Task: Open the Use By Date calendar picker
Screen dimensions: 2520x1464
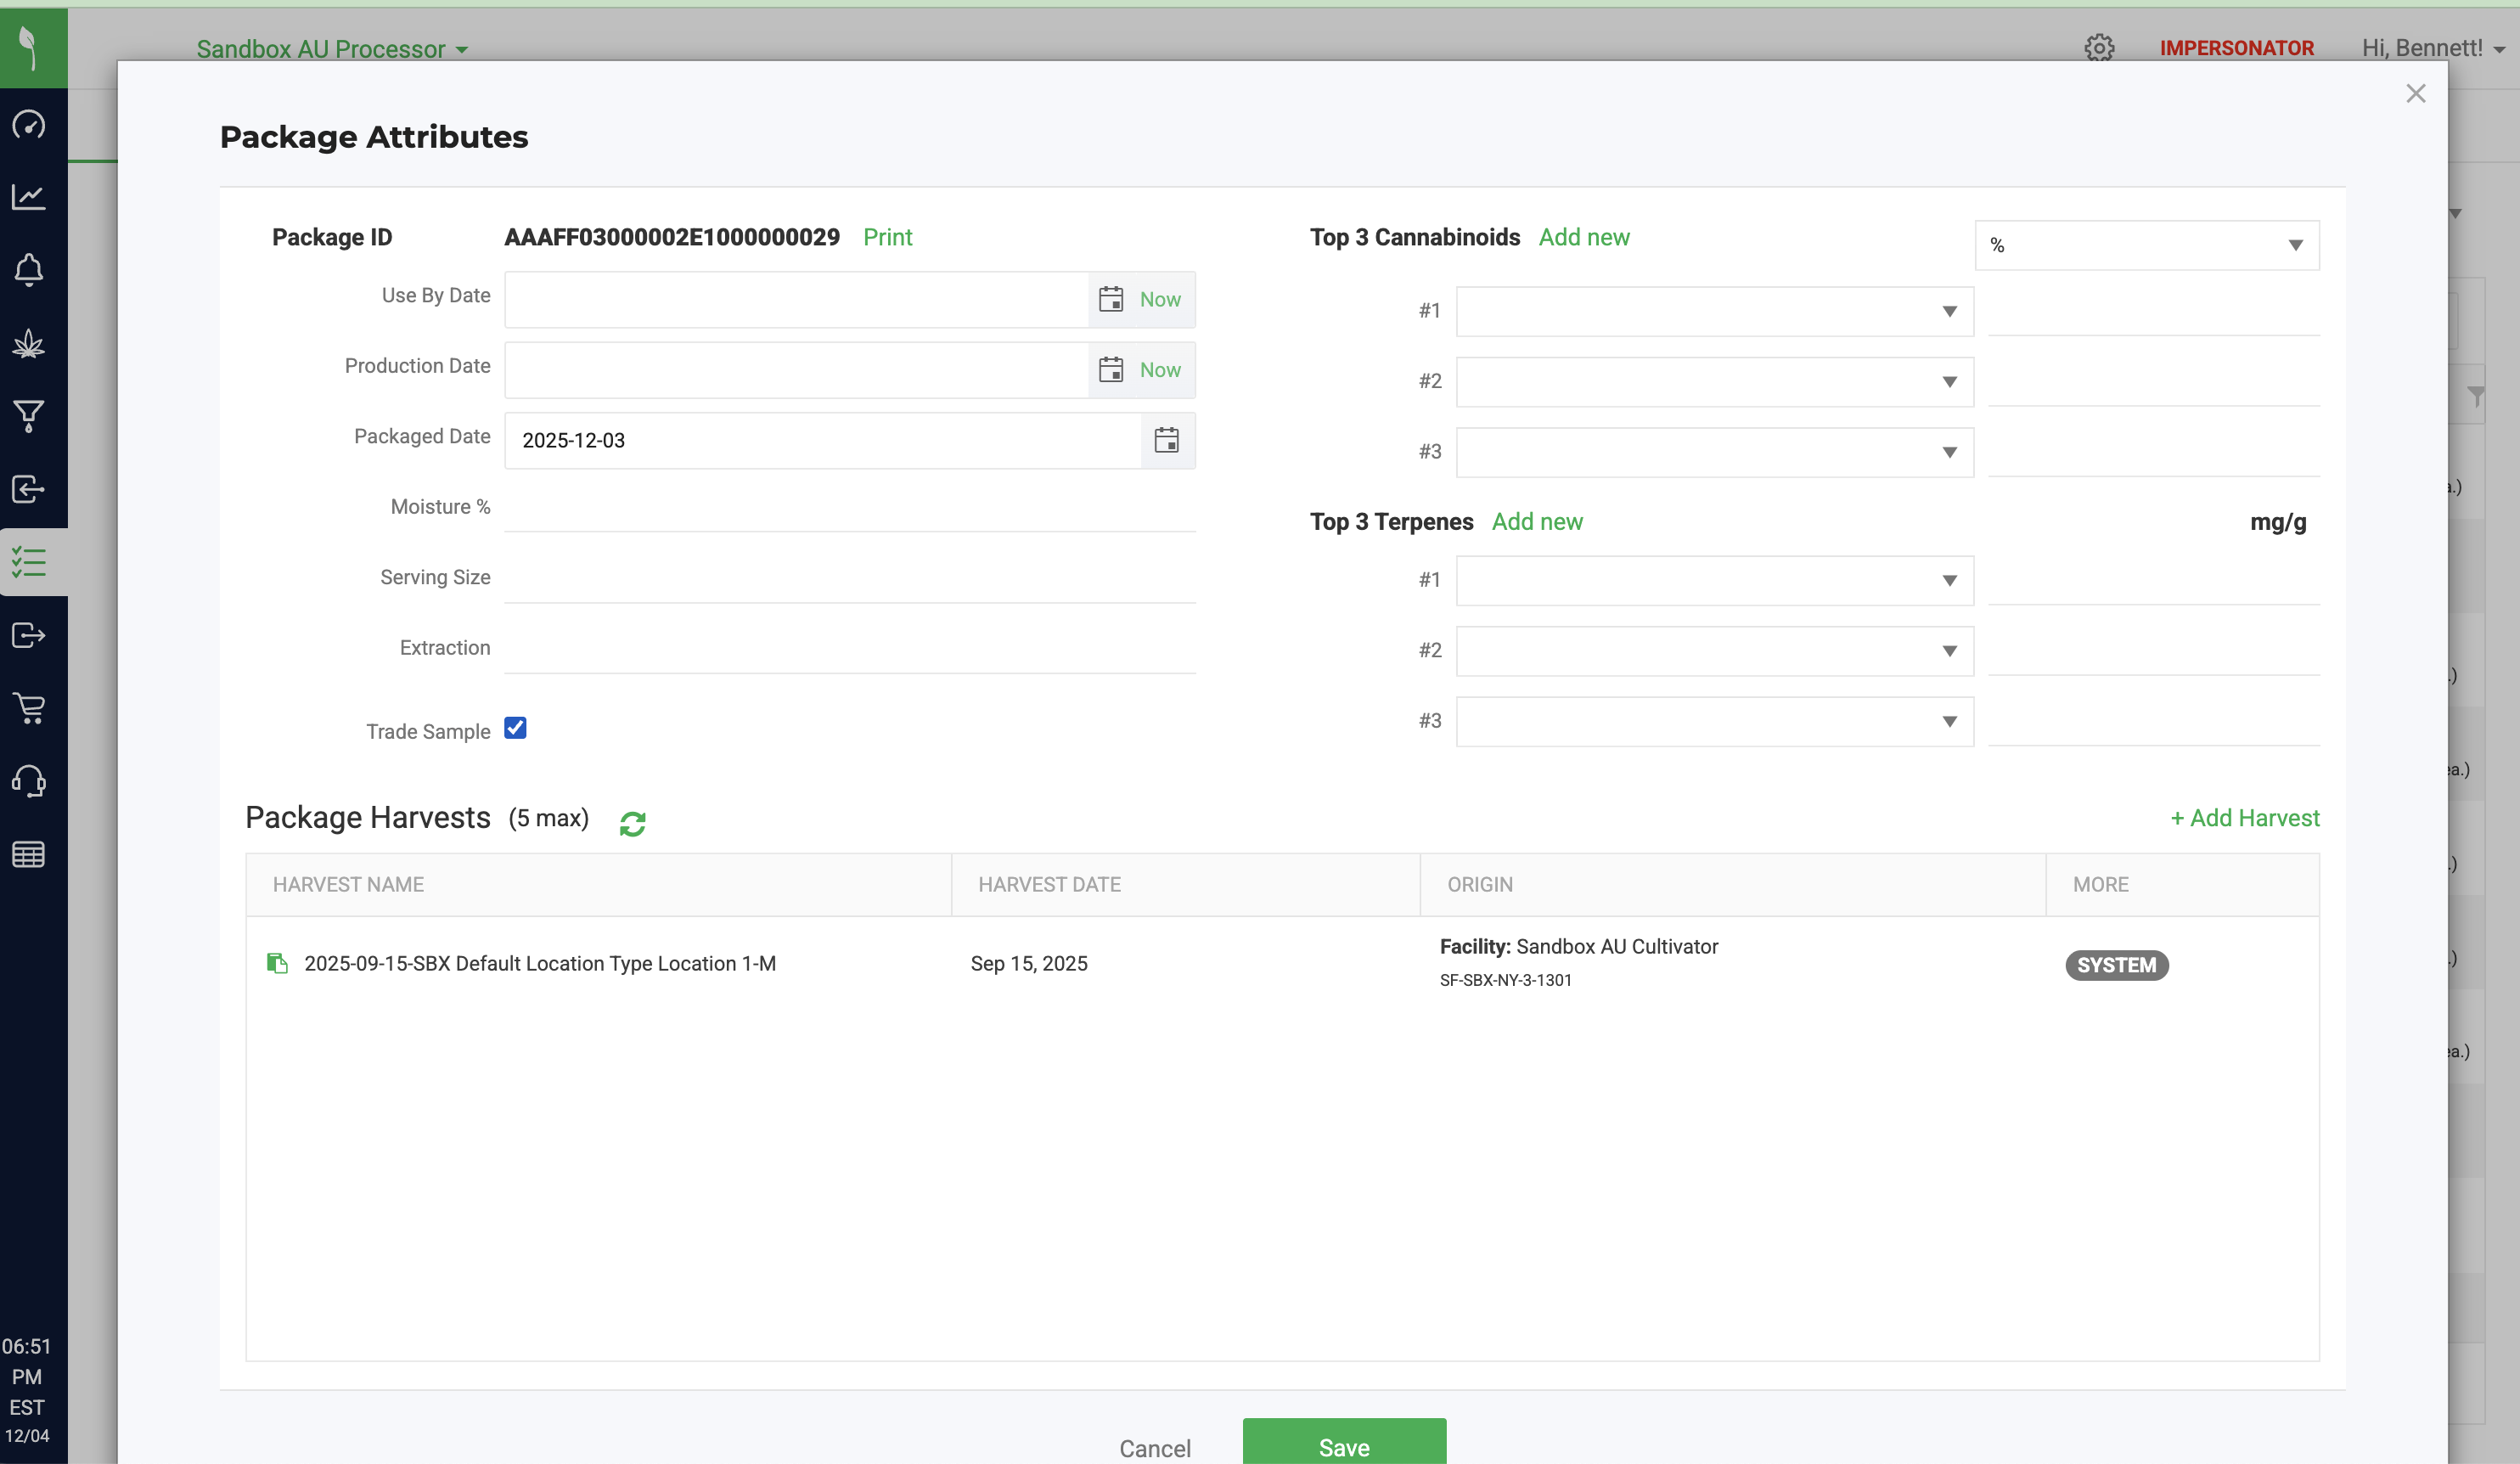Action: click(x=1110, y=299)
